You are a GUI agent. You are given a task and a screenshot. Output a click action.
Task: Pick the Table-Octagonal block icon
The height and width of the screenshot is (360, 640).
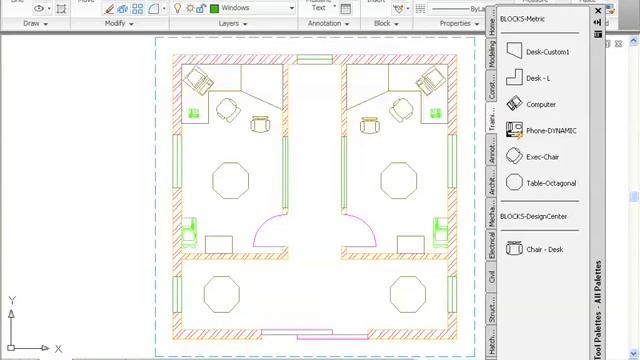click(x=514, y=182)
